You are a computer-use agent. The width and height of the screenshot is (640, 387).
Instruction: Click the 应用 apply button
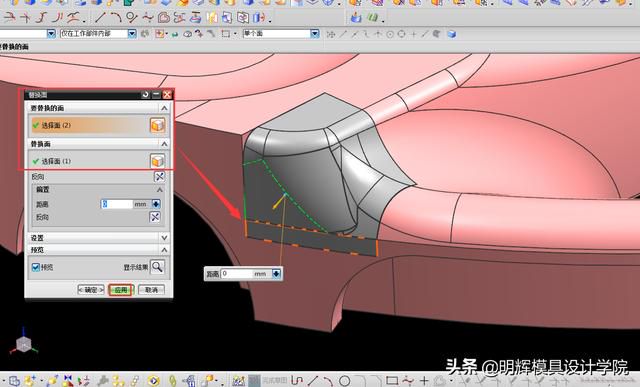point(120,290)
